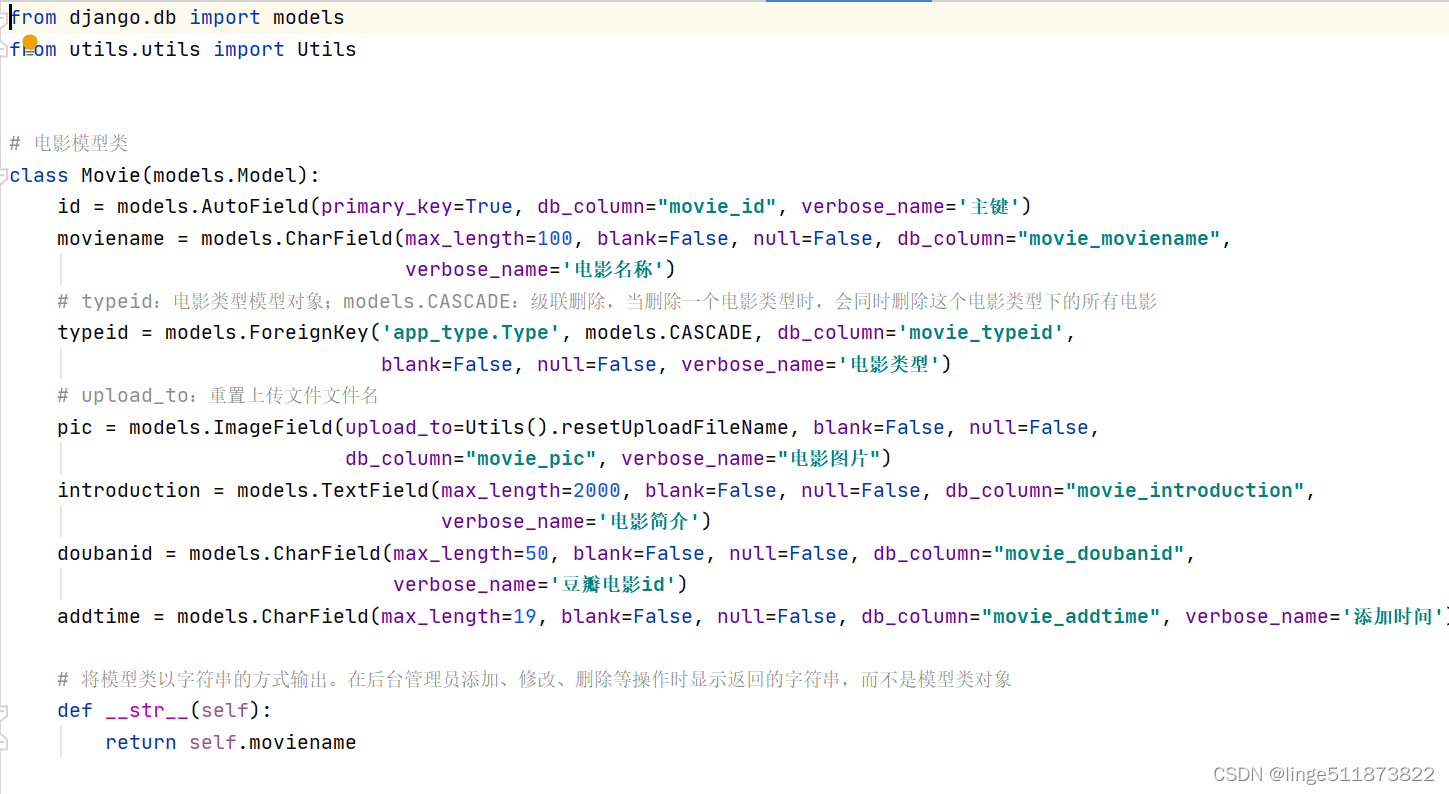Click 'max_length=50' argument
The width and height of the screenshot is (1449, 794).
tap(471, 553)
